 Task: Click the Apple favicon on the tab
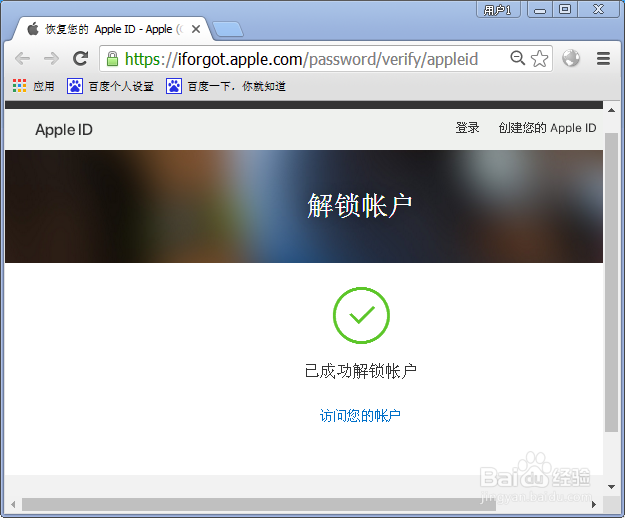pyautogui.click(x=33, y=29)
